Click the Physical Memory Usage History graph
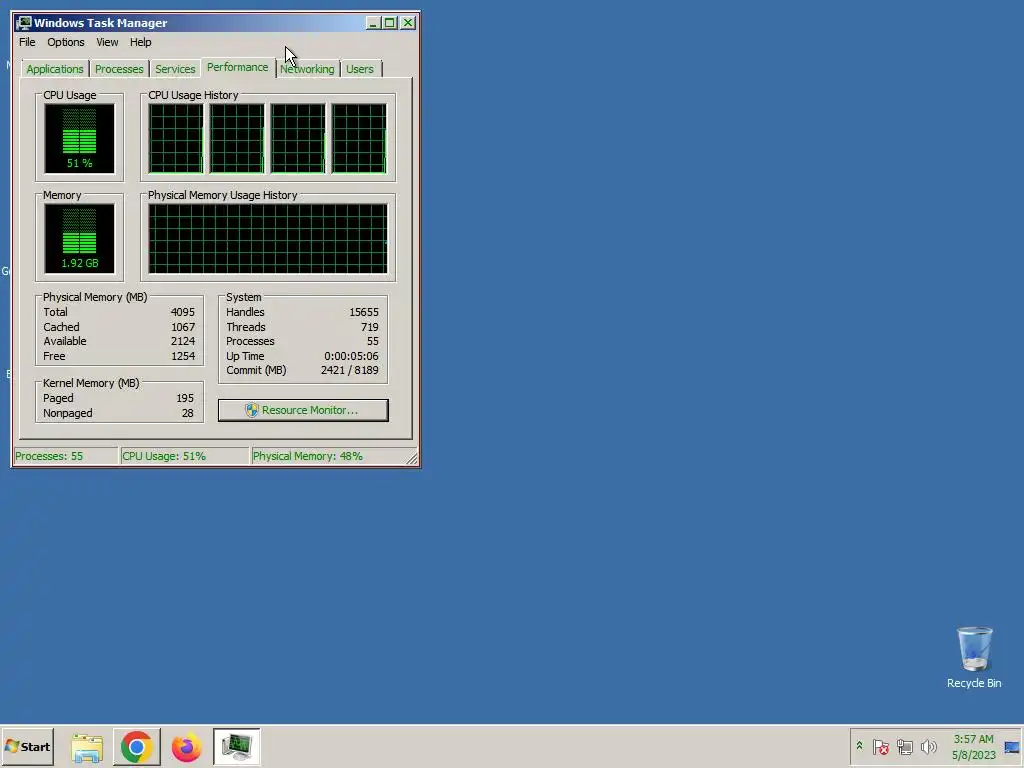 (268, 238)
